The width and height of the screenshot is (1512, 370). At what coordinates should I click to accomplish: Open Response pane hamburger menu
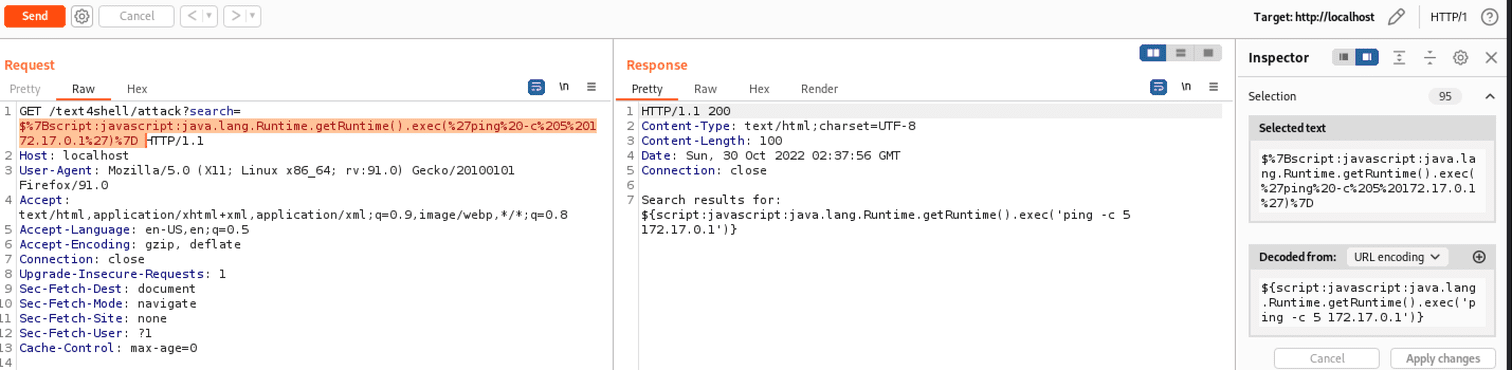(1213, 88)
